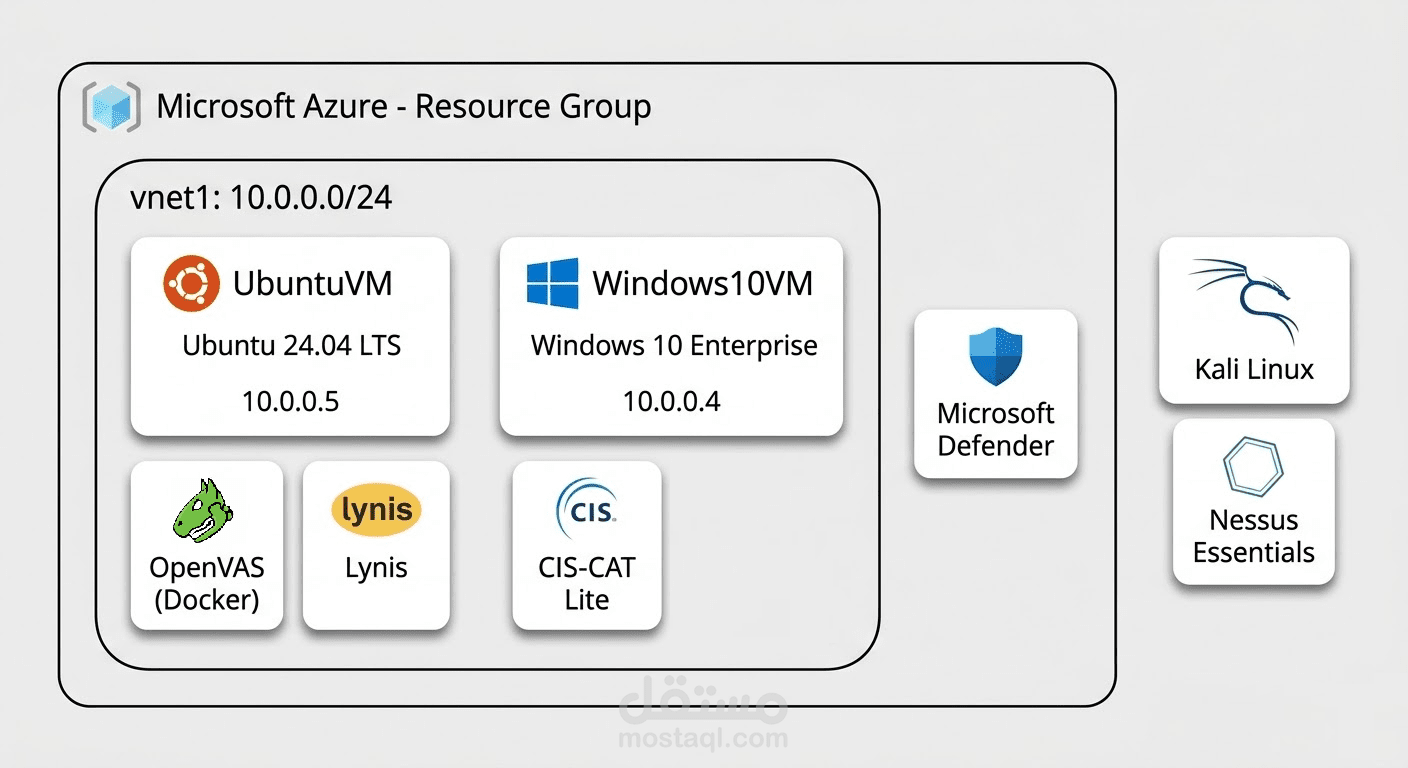This screenshot has height=768, width=1408.
Task: Click the vnet1: 10.0.0.0/24 label
Action: pos(259,197)
